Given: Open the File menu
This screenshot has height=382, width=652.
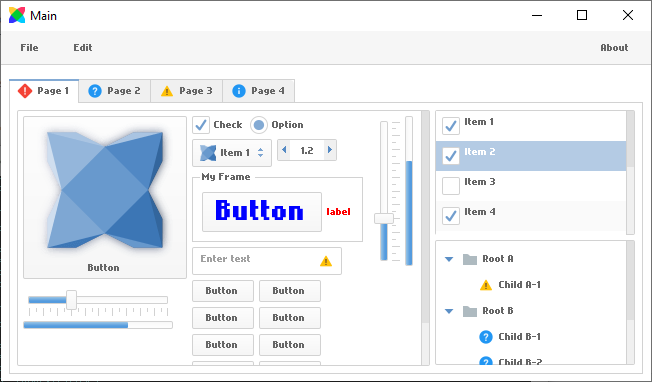Looking at the screenshot, I should coord(30,48).
